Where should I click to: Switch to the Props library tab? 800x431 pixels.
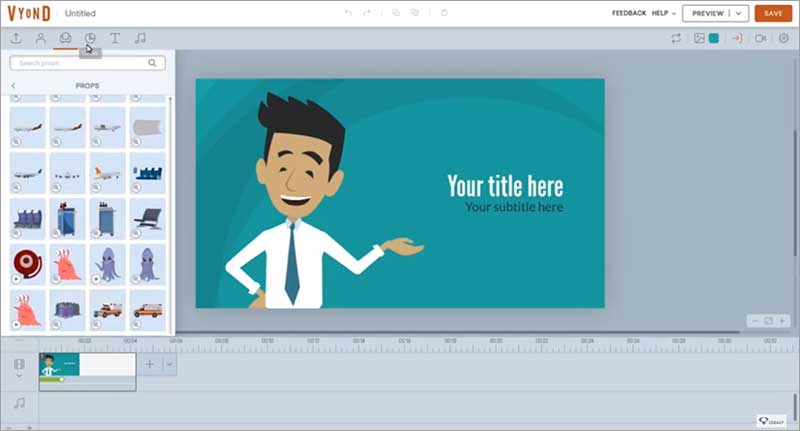click(65, 38)
